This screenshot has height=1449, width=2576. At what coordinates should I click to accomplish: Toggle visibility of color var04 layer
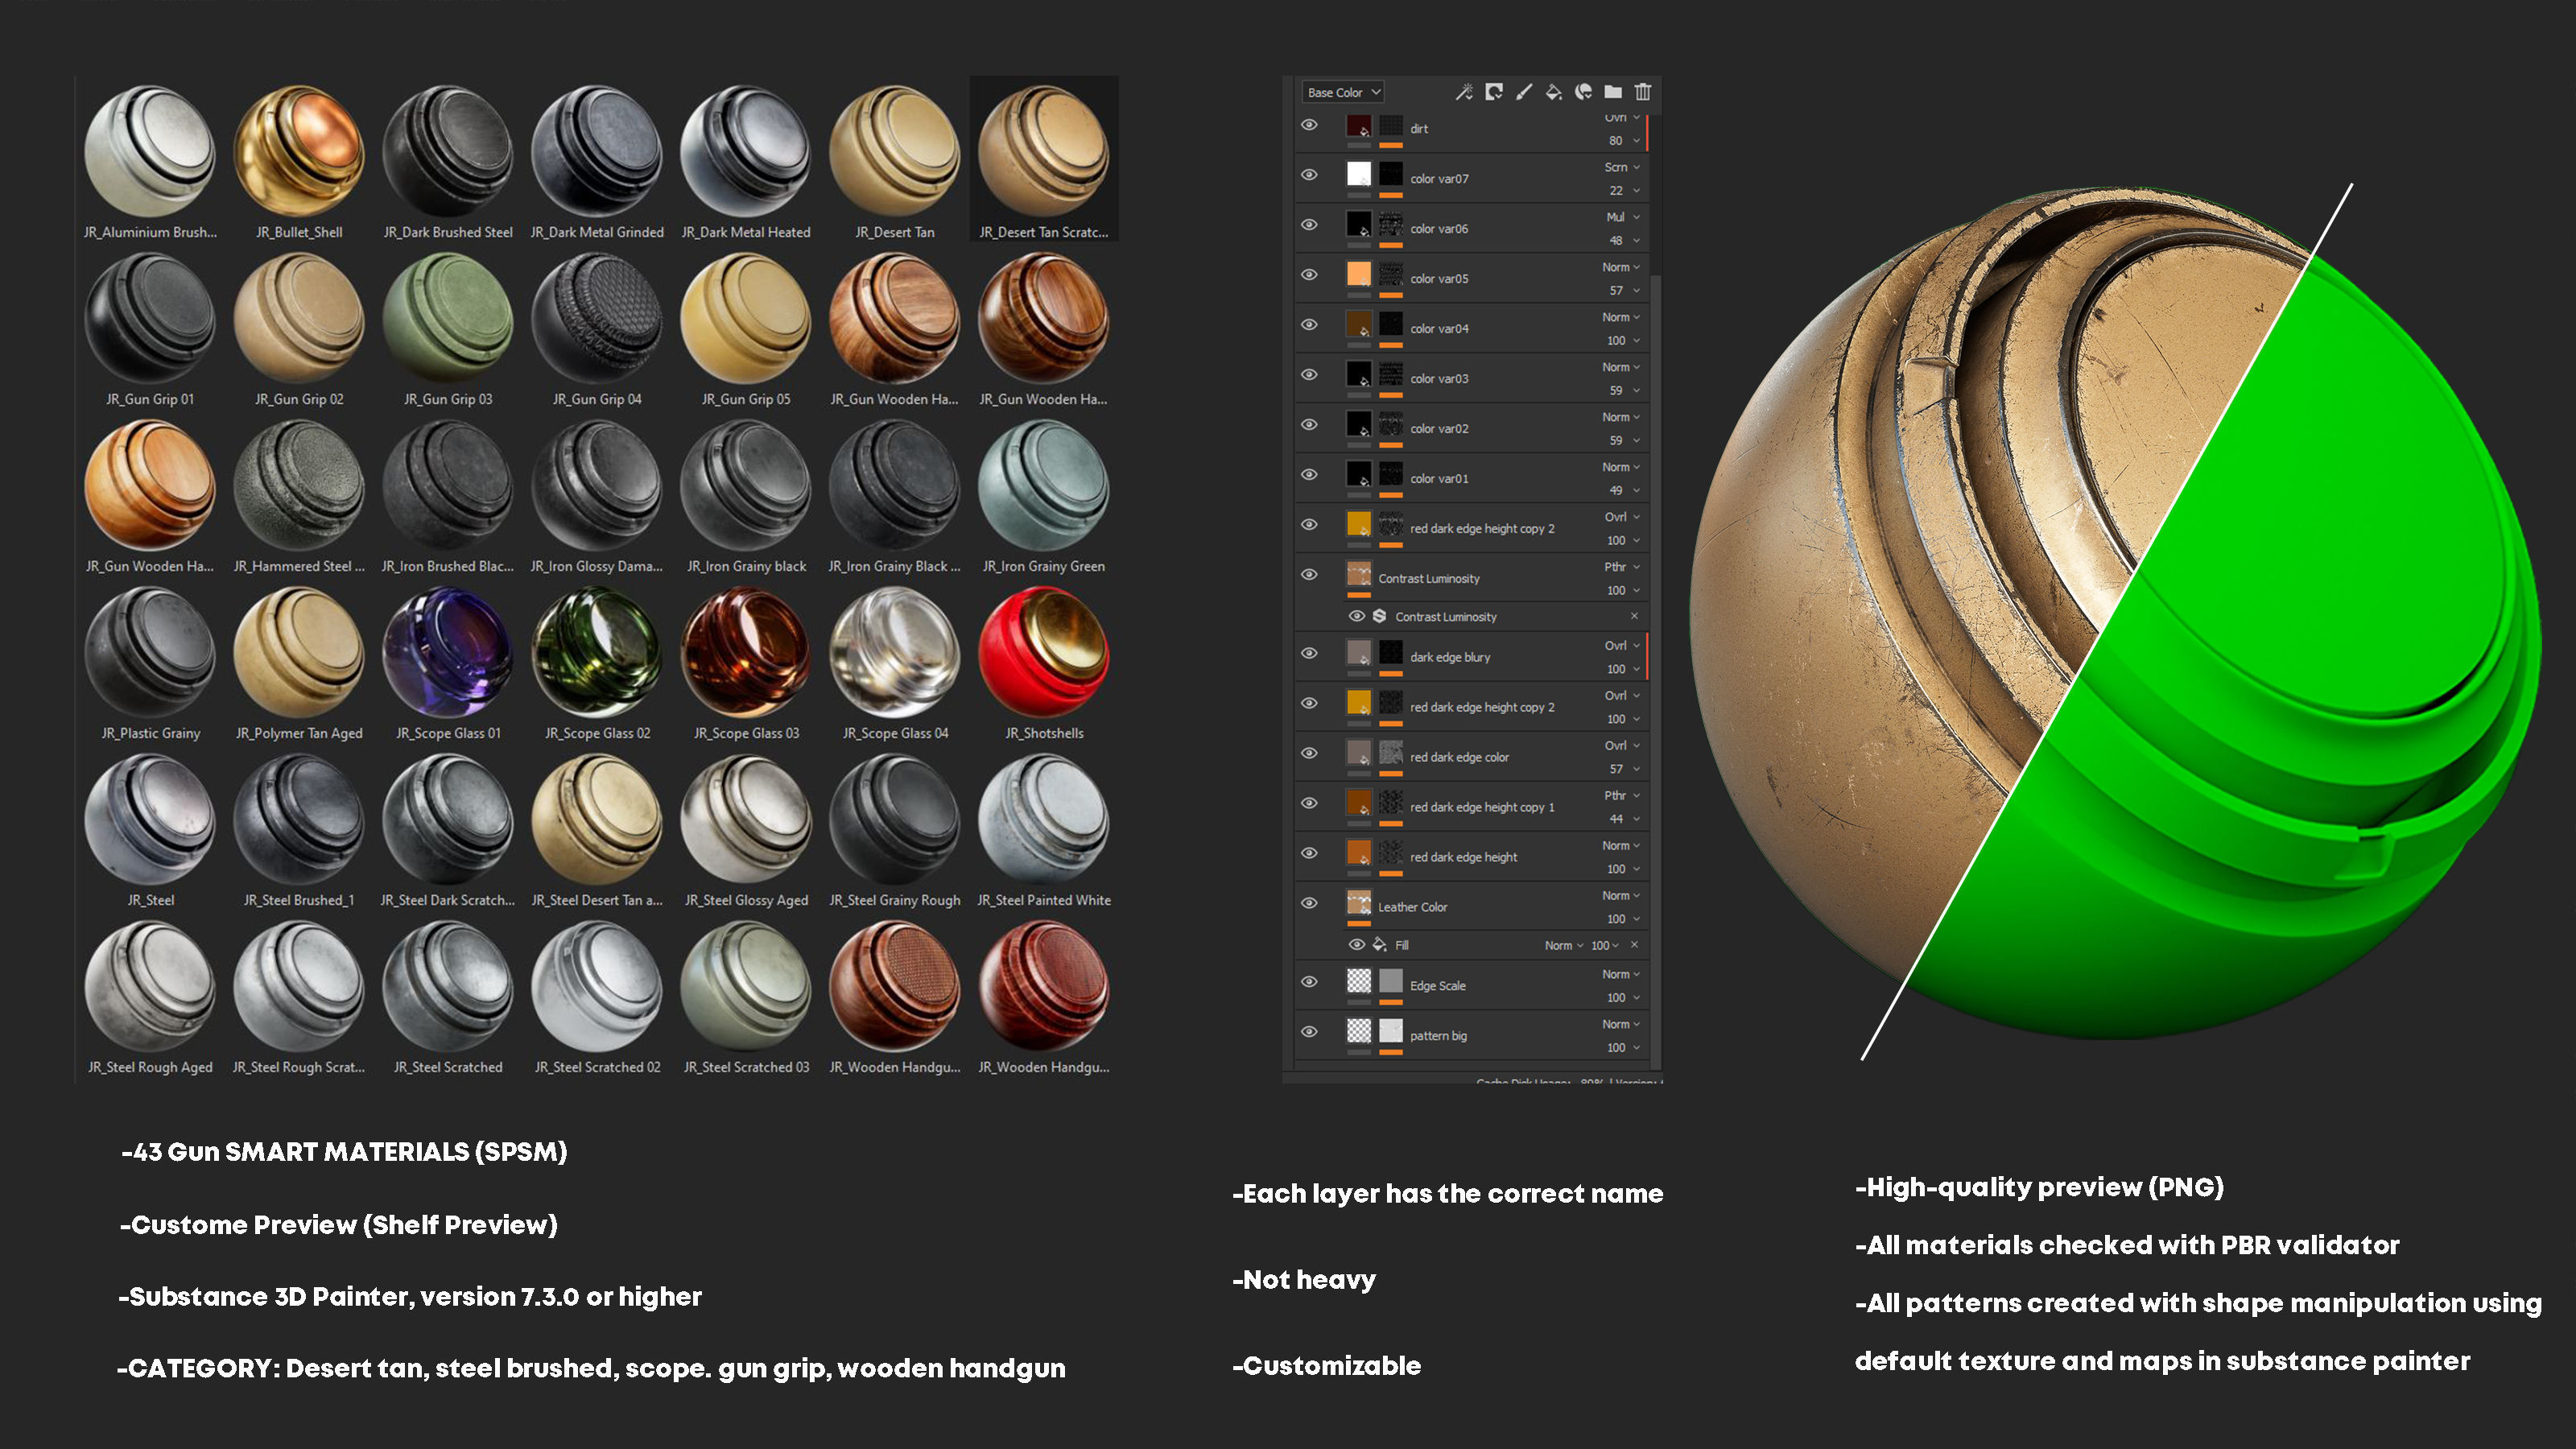[1309, 325]
